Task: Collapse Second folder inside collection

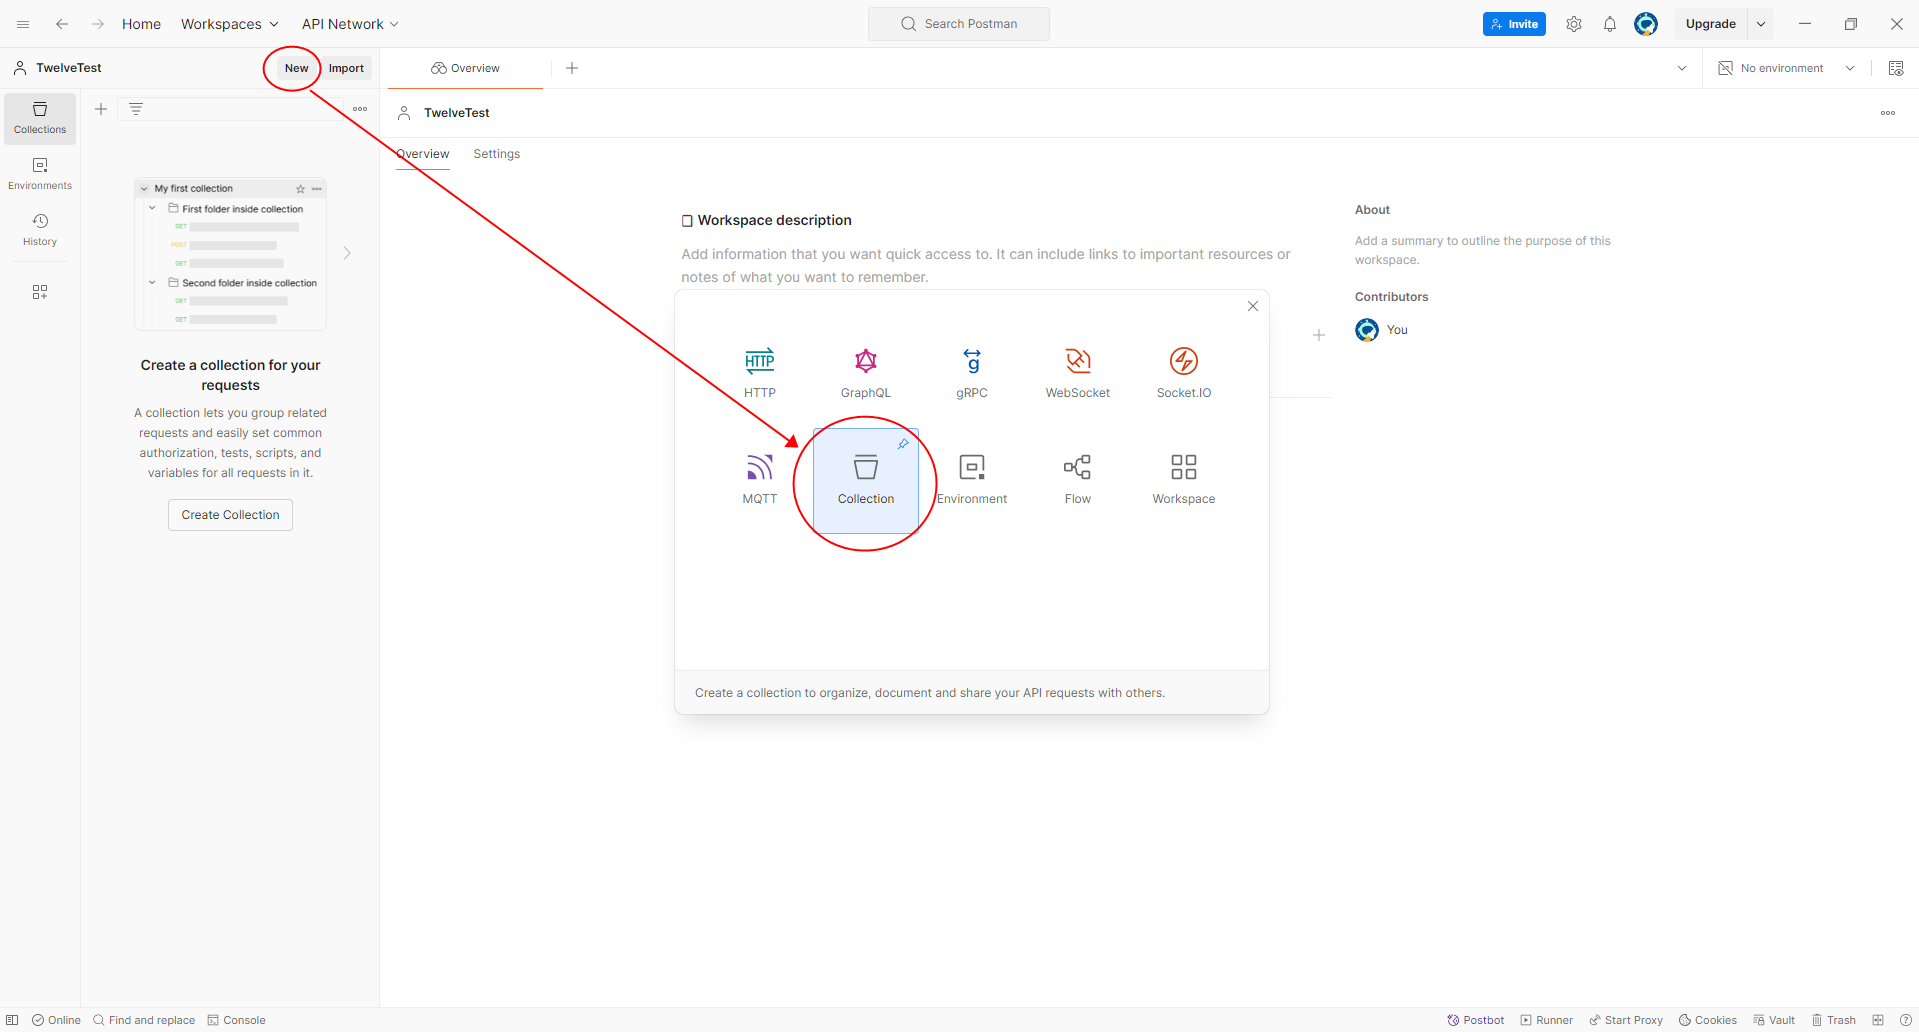Action: coord(152,282)
